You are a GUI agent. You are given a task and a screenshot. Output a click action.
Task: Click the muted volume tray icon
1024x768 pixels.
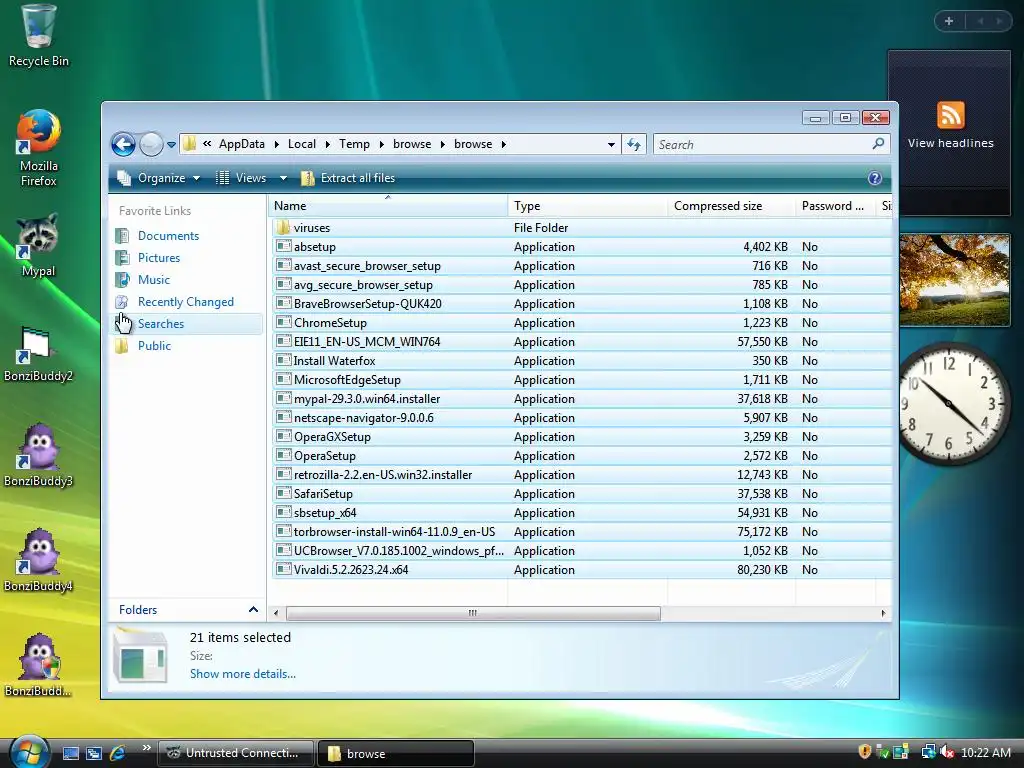947,753
